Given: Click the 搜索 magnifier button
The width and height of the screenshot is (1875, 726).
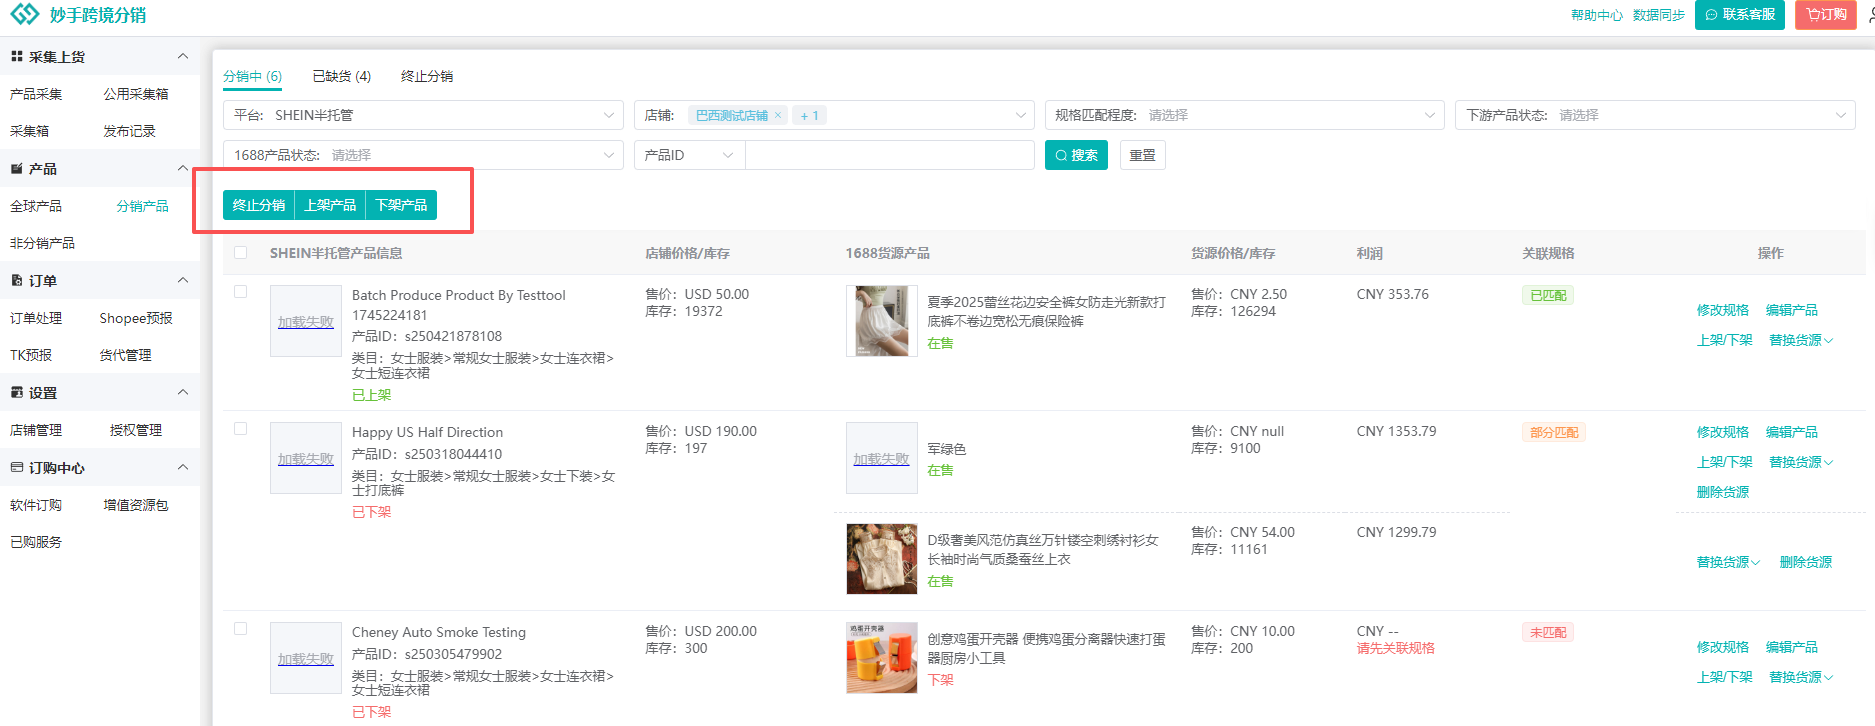Looking at the screenshot, I should 1076,155.
